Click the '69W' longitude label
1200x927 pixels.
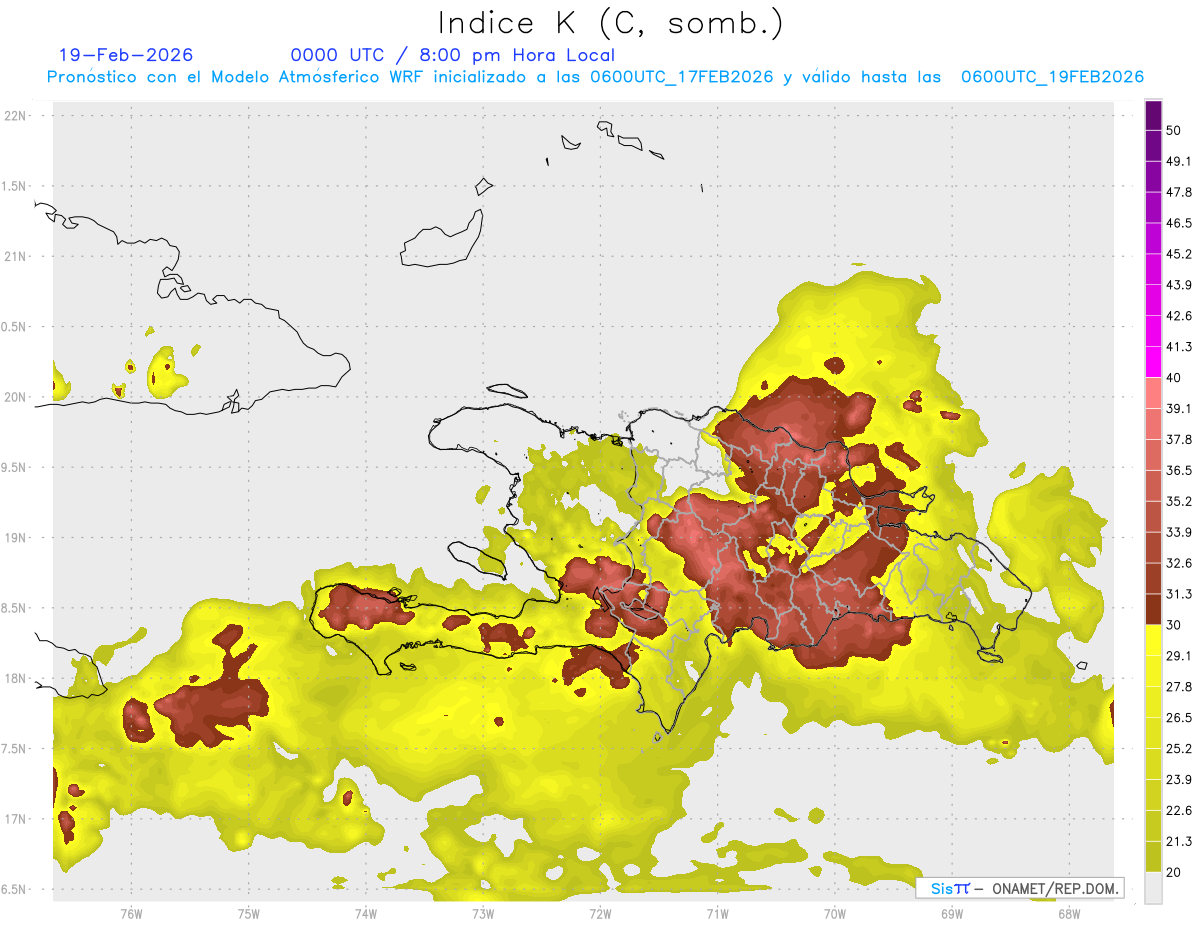(x=952, y=914)
